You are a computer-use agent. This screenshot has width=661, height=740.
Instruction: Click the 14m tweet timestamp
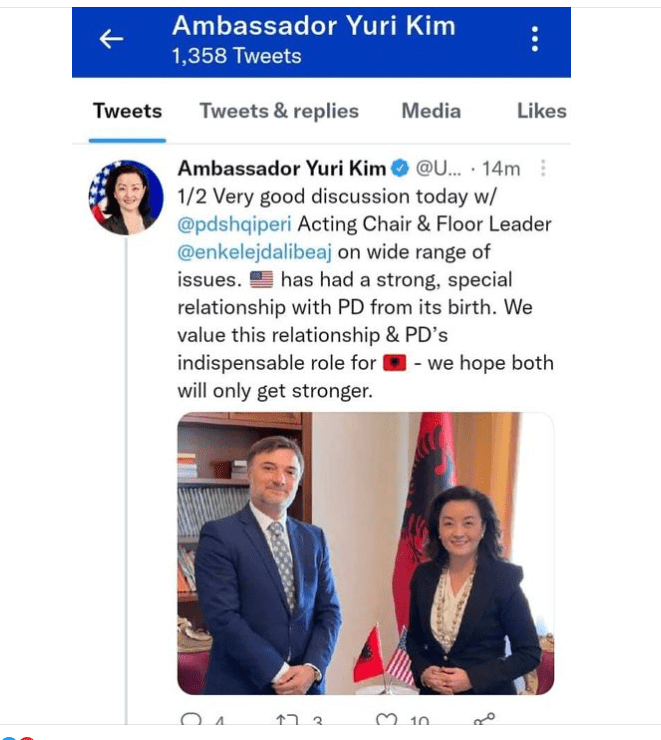pyautogui.click(x=501, y=168)
